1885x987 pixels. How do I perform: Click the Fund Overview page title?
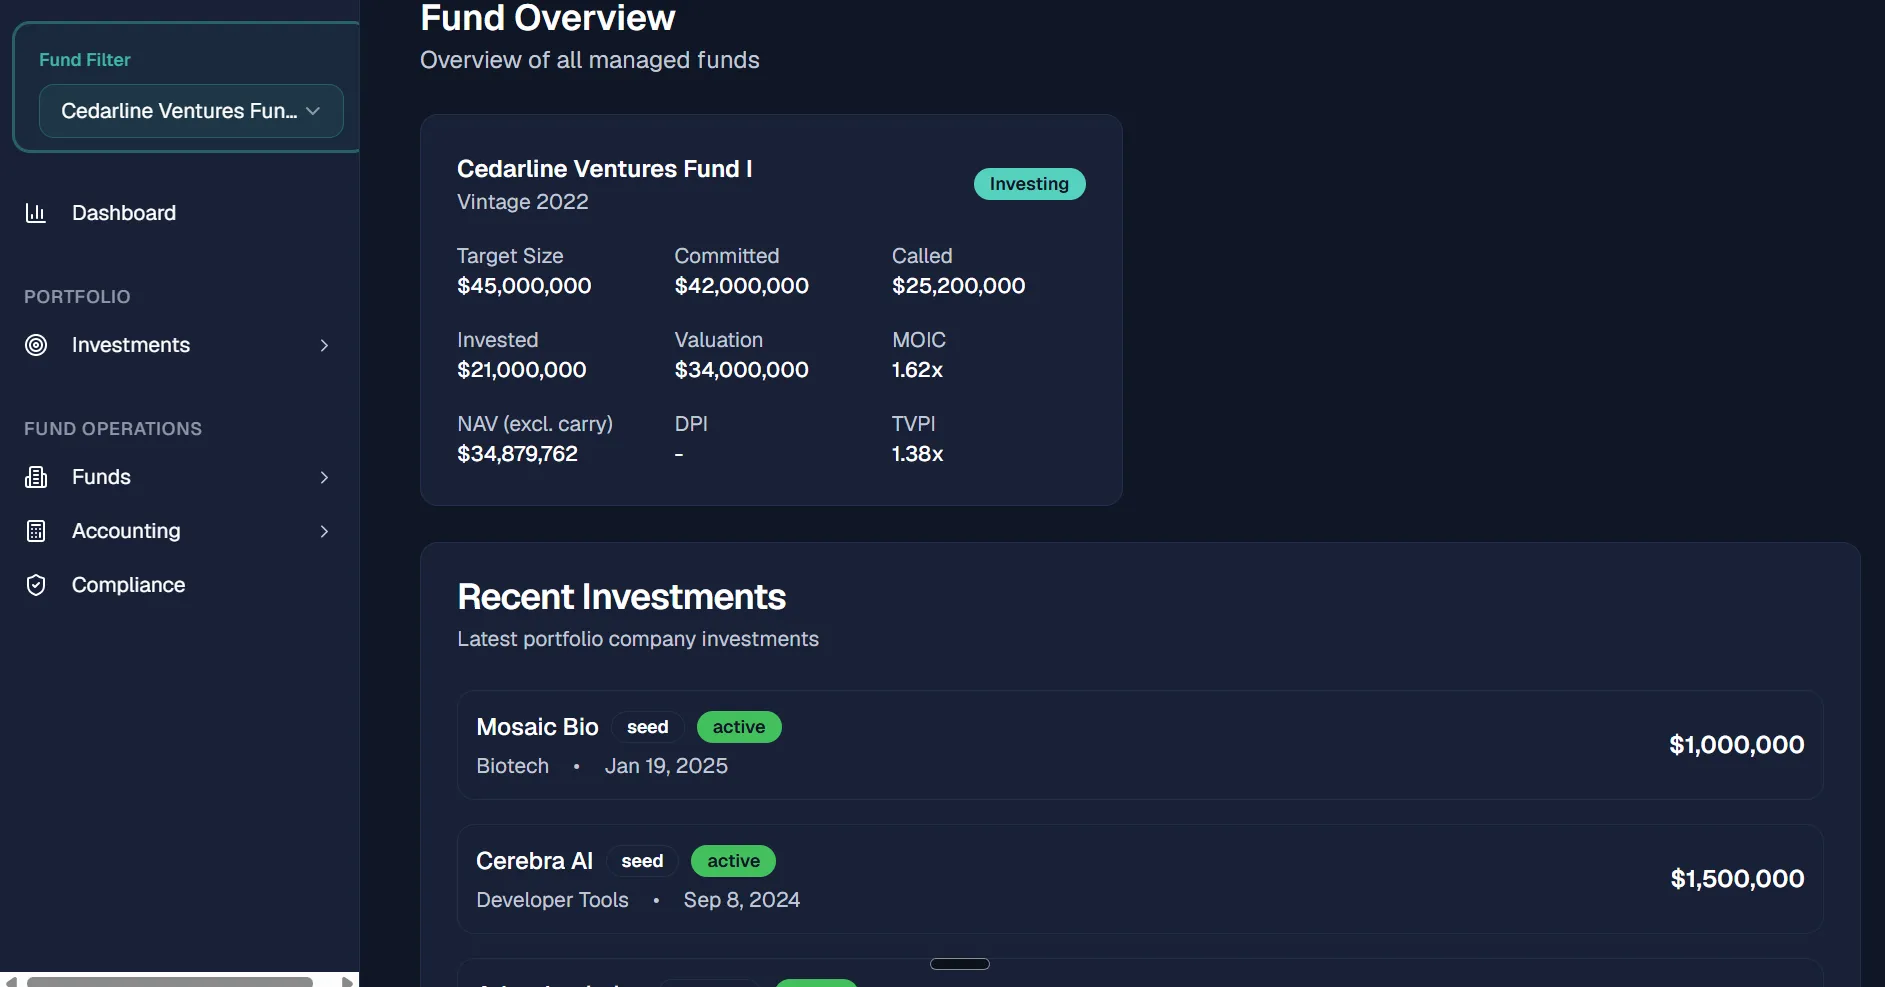coord(548,18)
